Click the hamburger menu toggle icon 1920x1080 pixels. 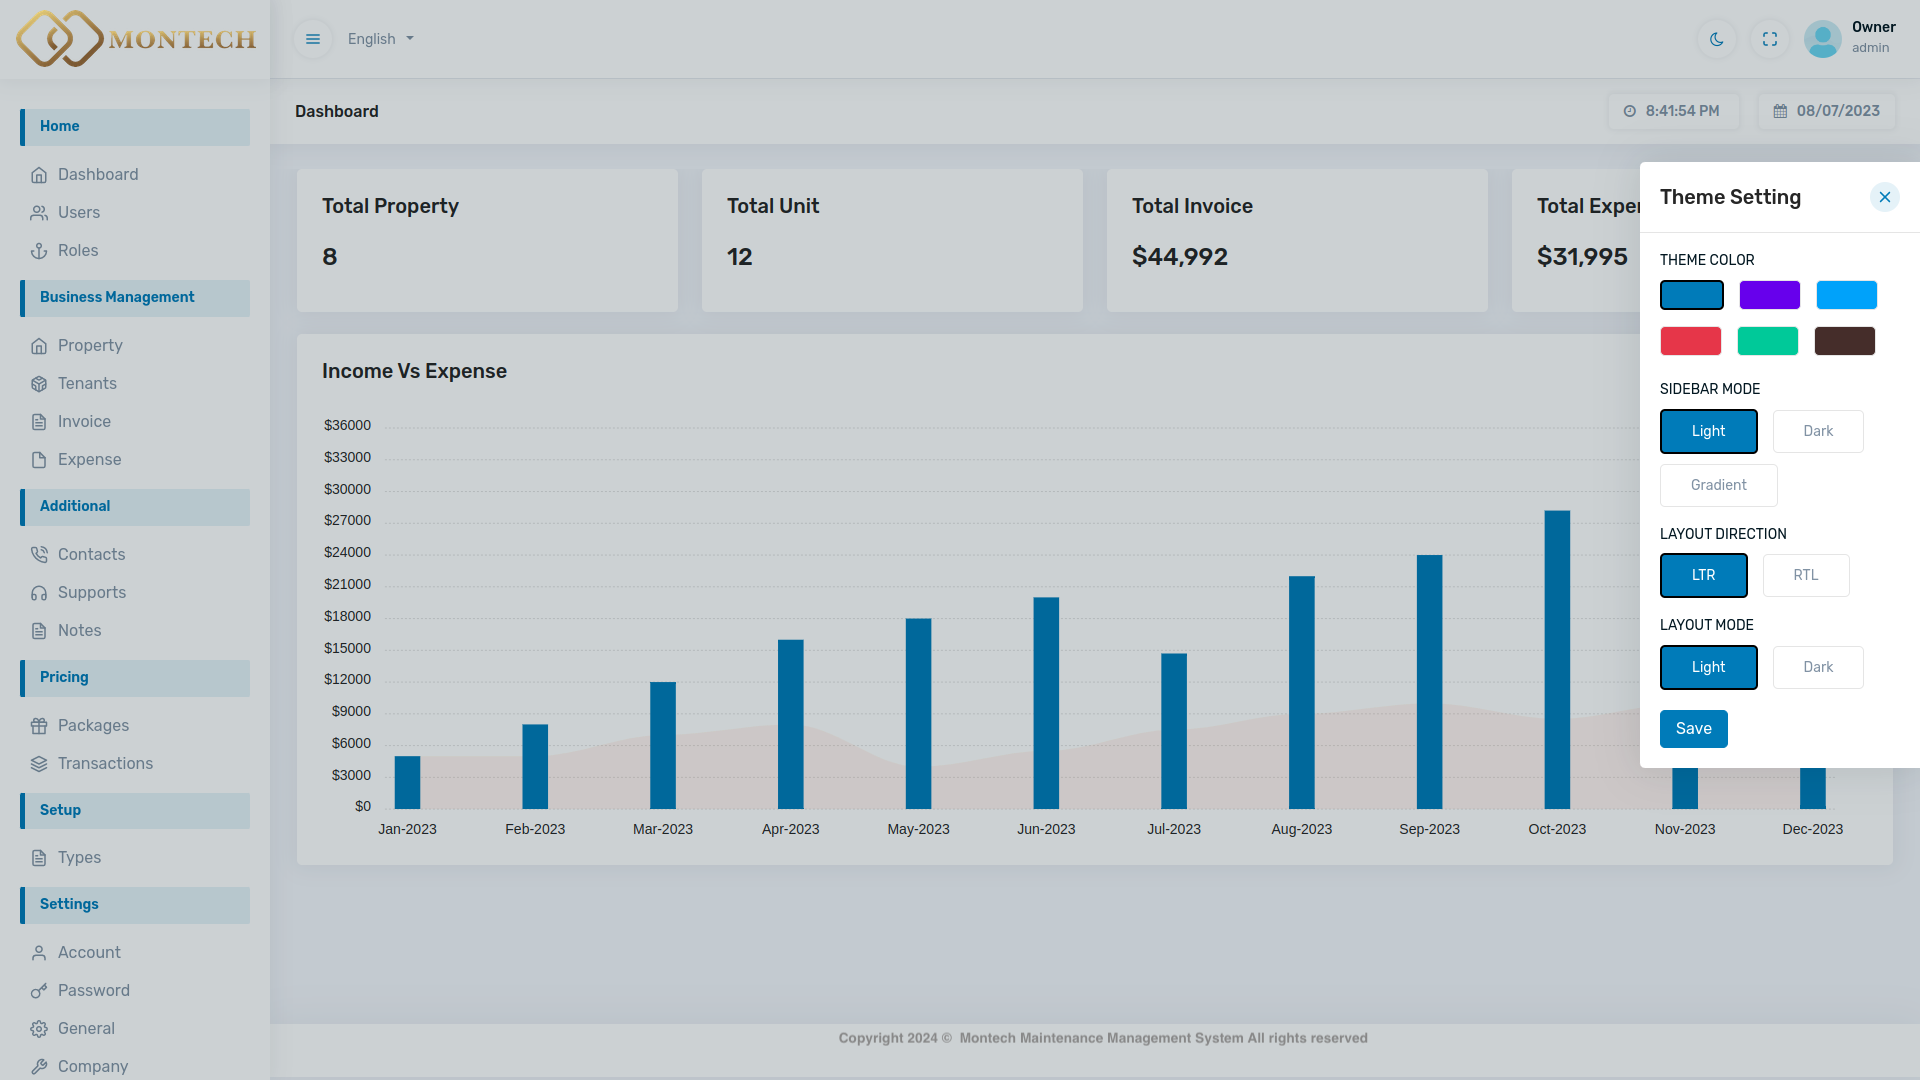tap(313, 39)
